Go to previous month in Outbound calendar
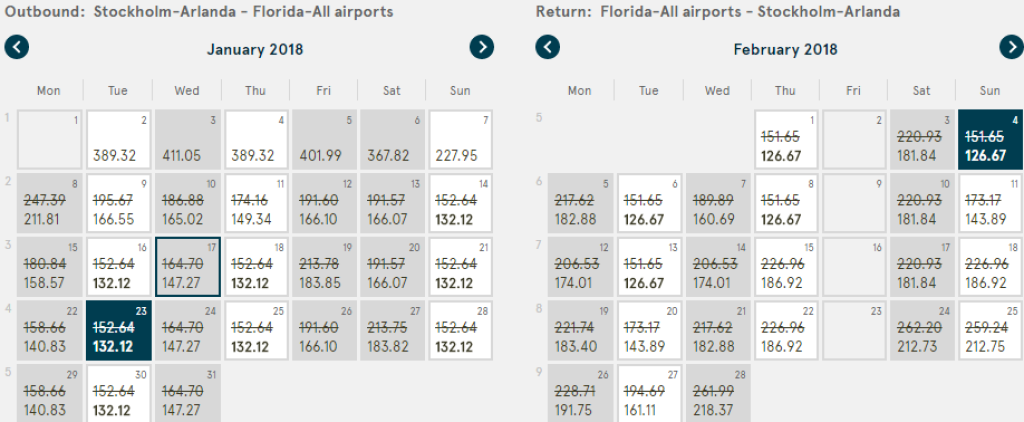This screenshot has height=422, width=1024. pos(17,47)
